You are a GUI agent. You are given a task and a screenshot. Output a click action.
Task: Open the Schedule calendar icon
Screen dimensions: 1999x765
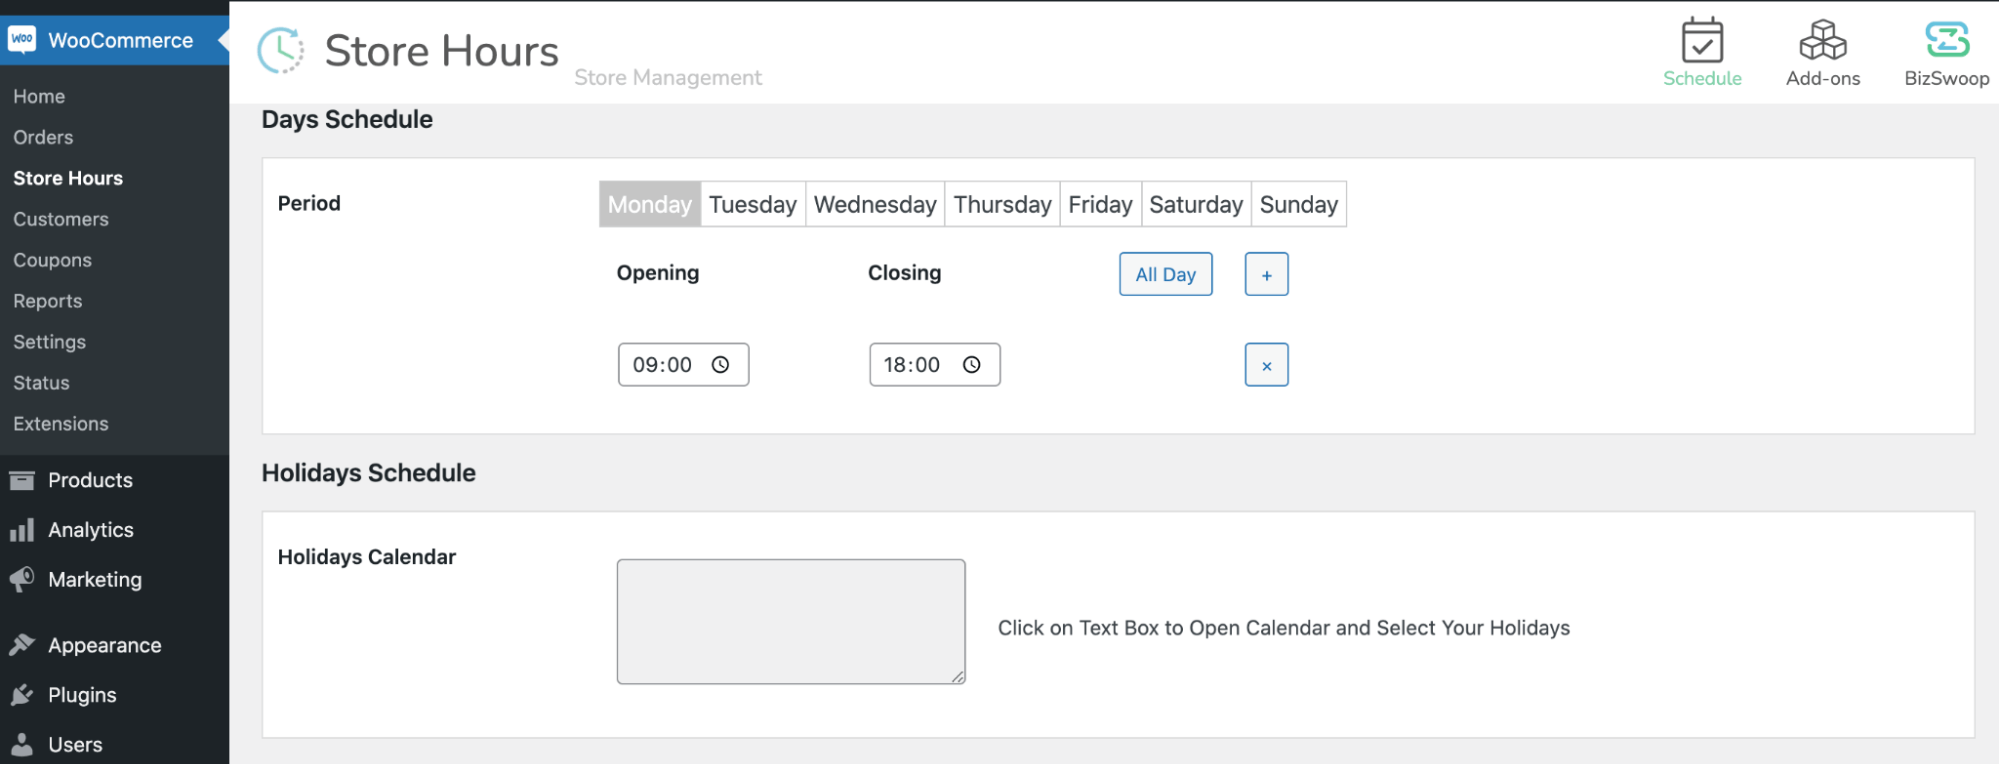point(1701,42)
